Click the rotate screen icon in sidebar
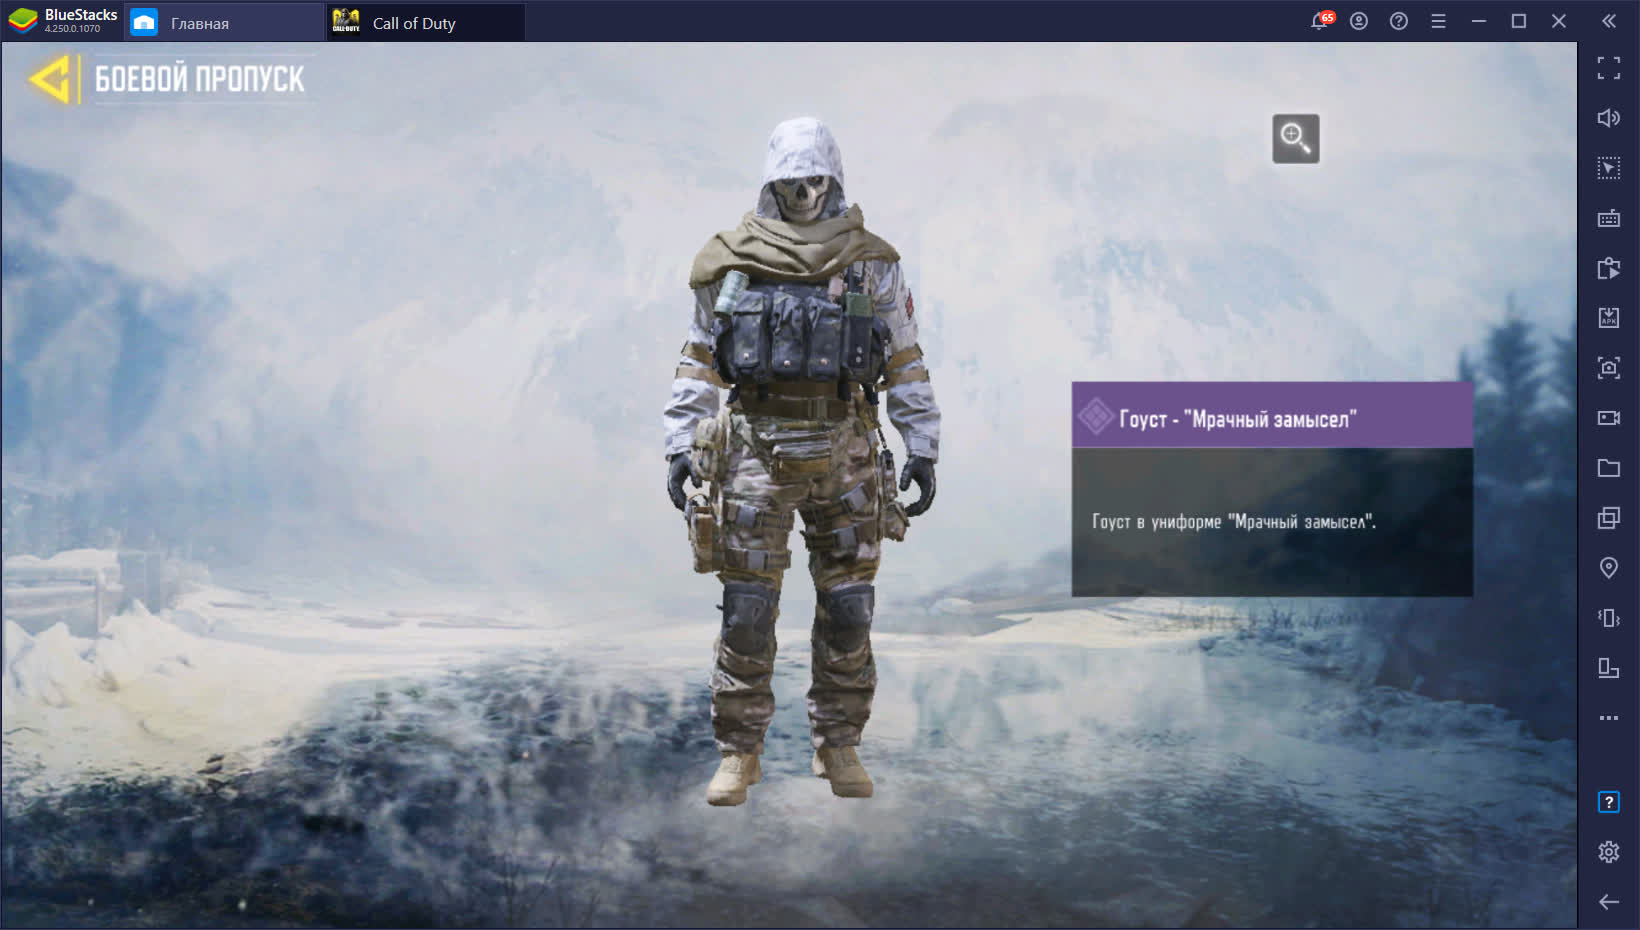1640x930 pixels. 1609,668
